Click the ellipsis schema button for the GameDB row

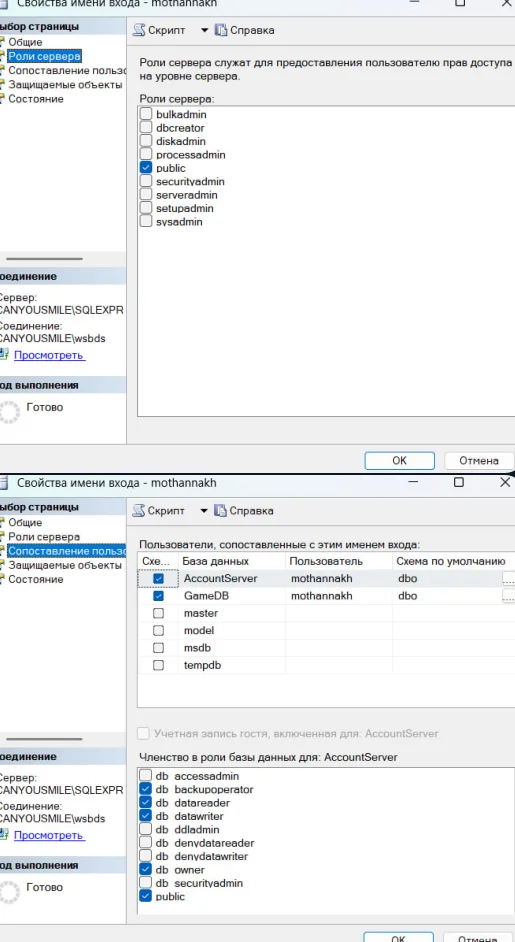pos(508,596)
